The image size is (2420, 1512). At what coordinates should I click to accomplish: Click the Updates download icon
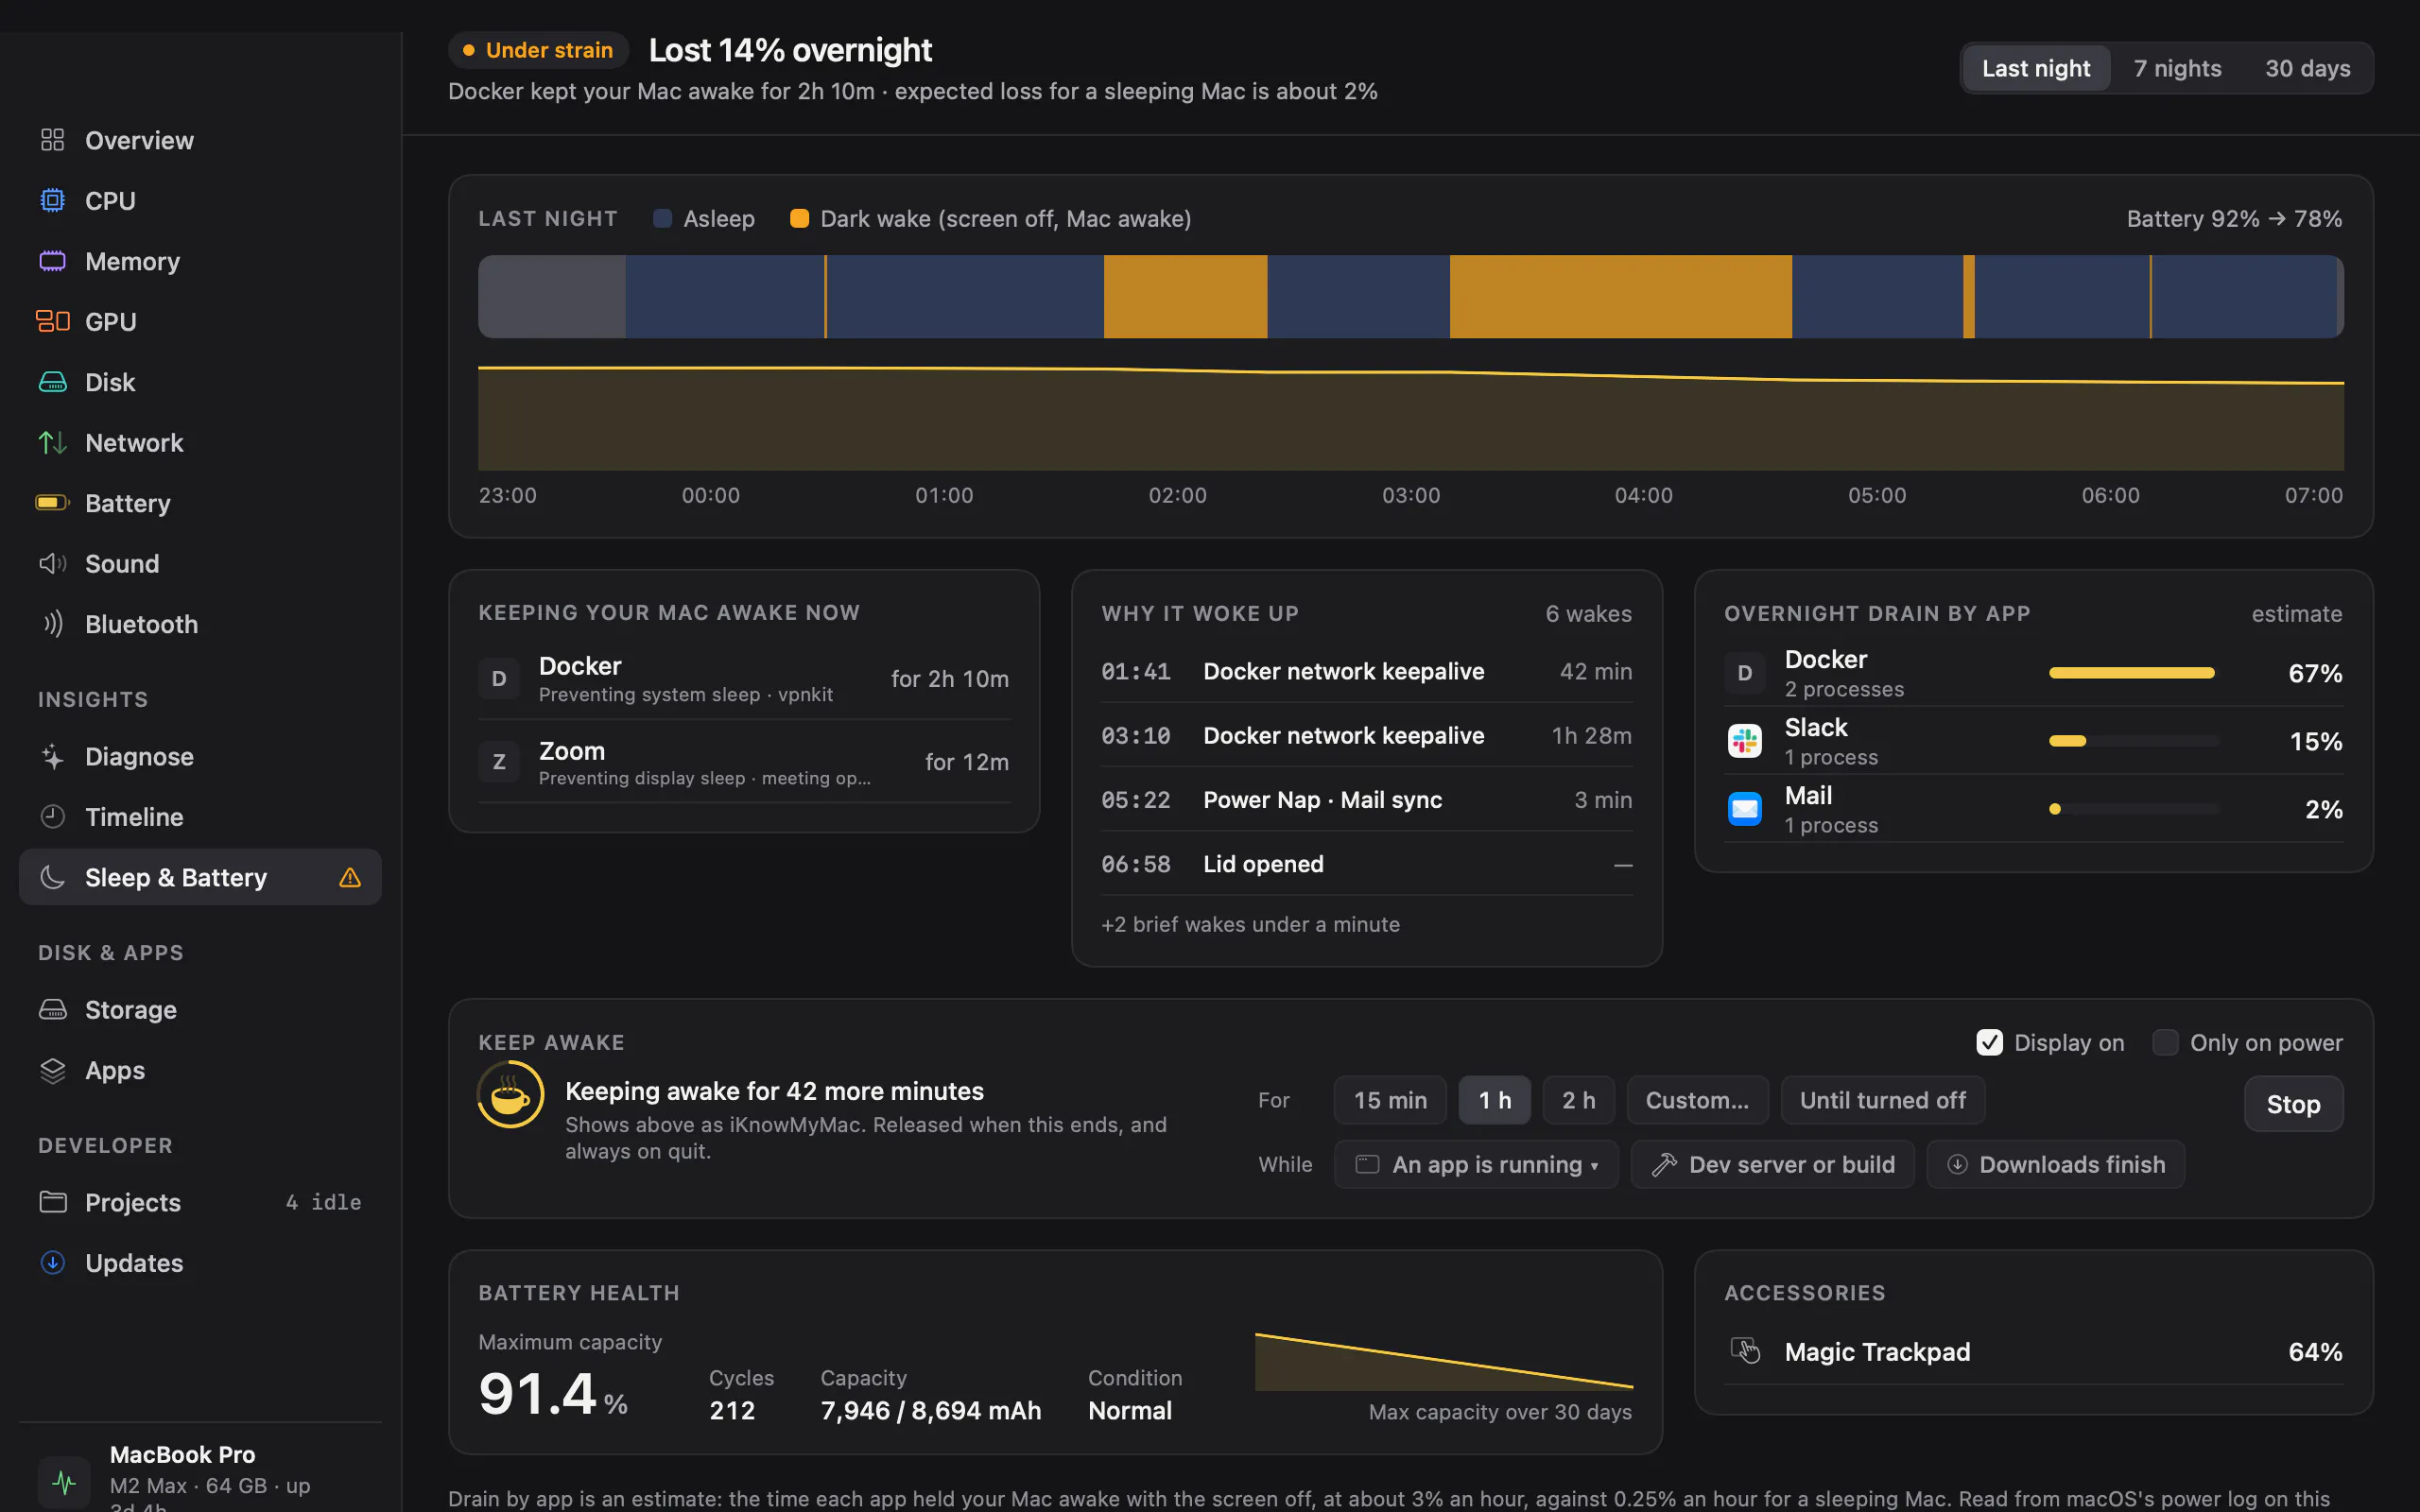click(x=52, y=1262)
